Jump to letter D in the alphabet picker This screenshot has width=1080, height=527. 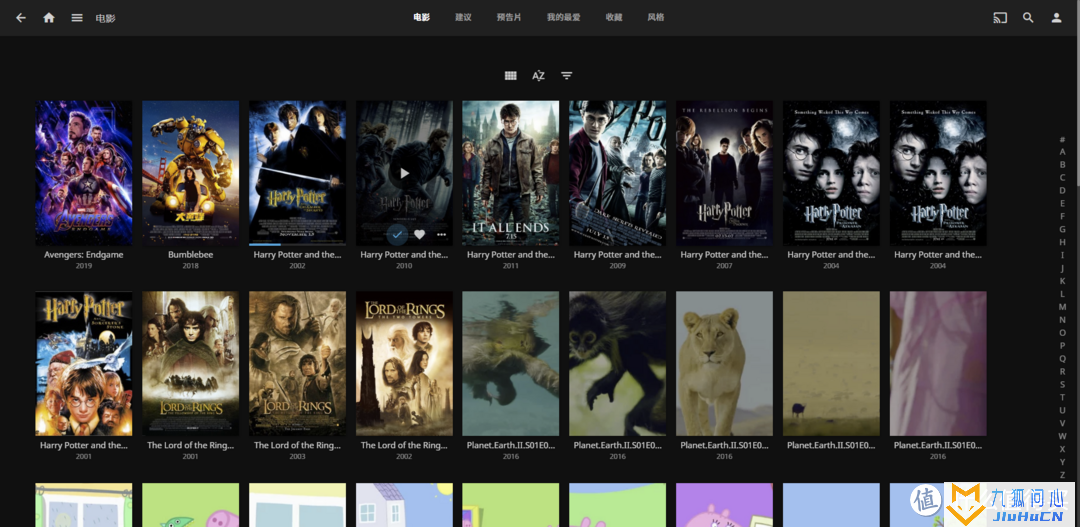pos(1063,190)
